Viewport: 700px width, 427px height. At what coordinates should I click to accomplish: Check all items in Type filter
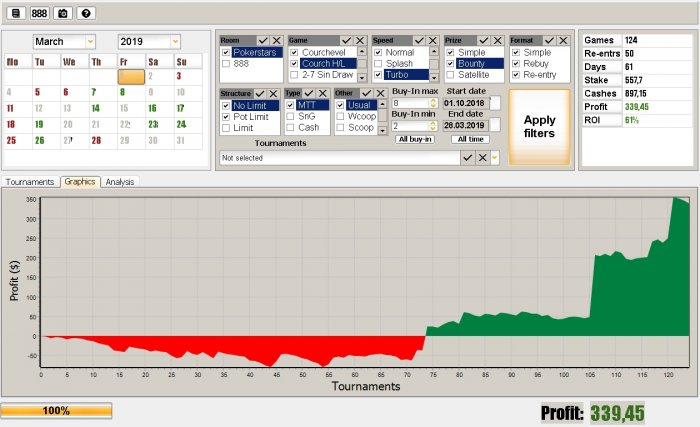tap(309, 93)
